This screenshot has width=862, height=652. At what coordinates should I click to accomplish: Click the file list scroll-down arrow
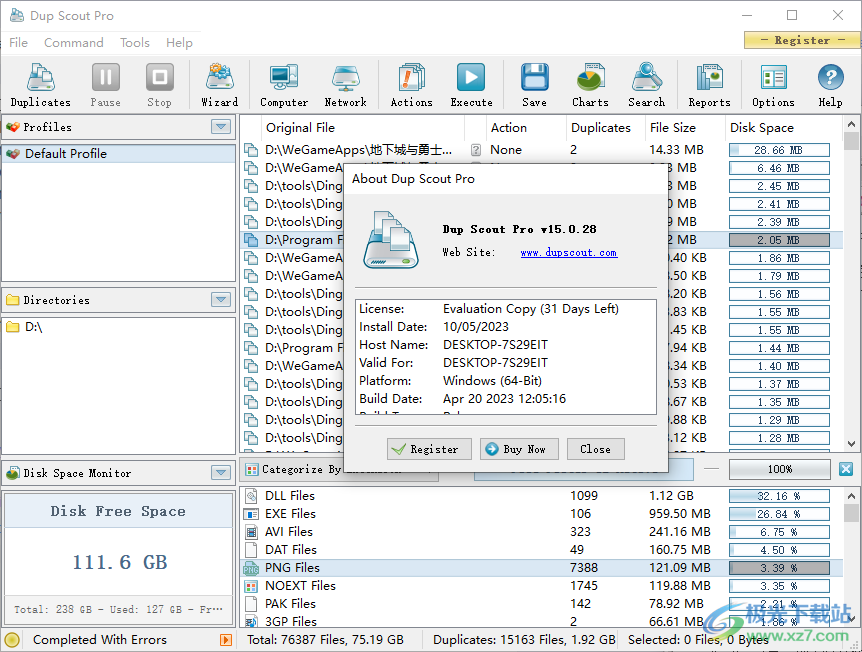(x=852, y=444)
